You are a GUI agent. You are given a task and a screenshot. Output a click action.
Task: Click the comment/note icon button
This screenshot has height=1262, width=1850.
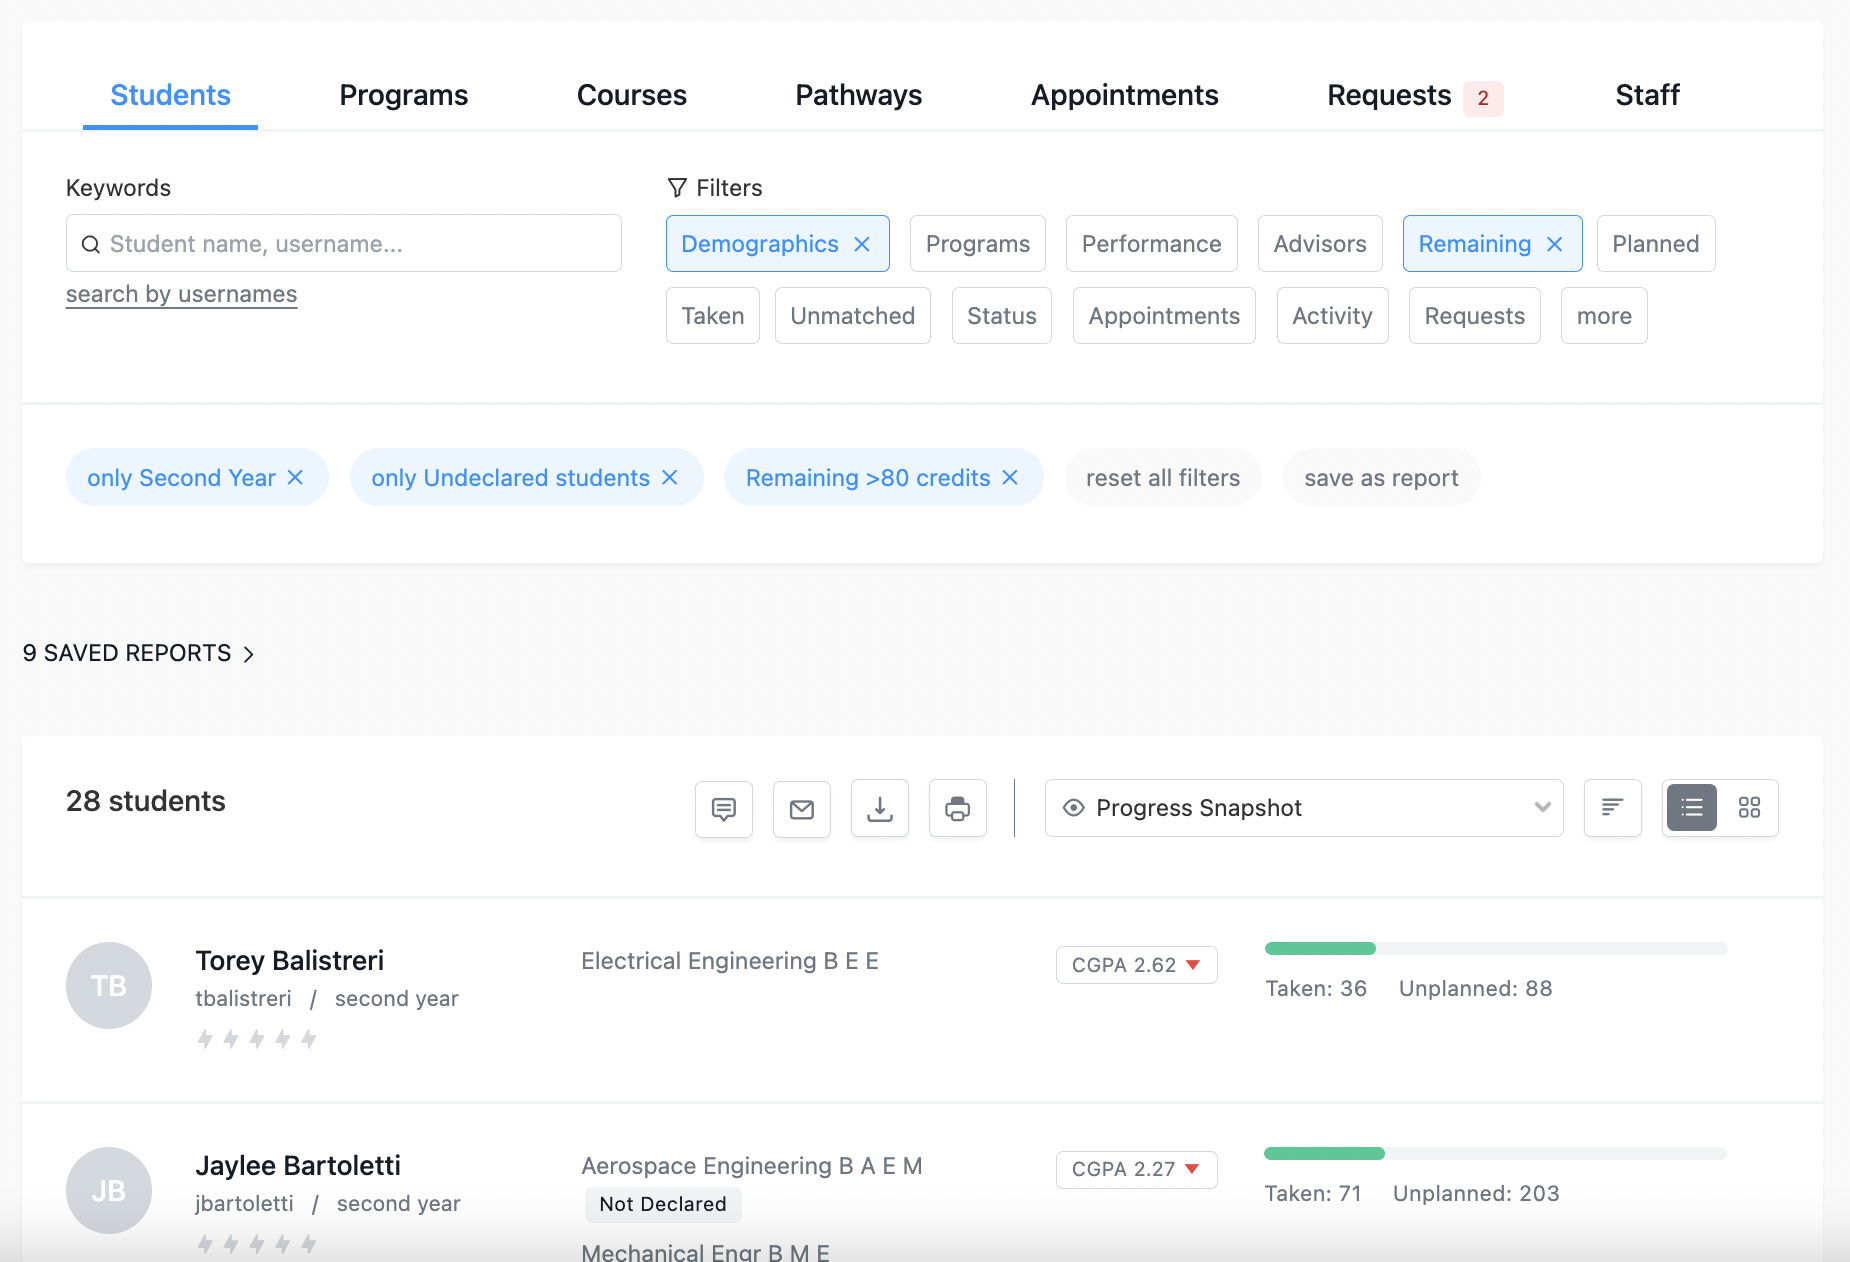[x=724, y=808]
